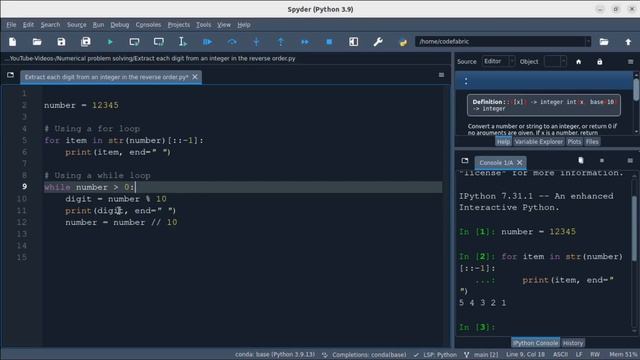Save the current file
The width and height of the screenshot is (640, 360).
point(61,42)
